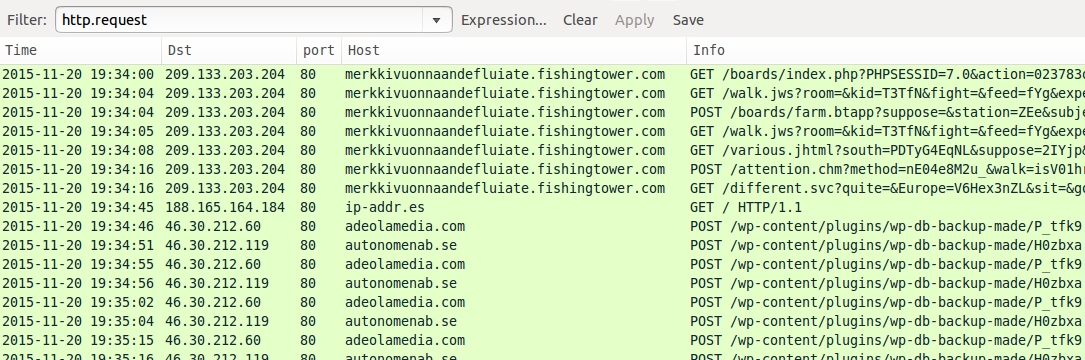Select the POST /attention.chm packet row
The image size is (1085, 360).
[x=542, y=169]
